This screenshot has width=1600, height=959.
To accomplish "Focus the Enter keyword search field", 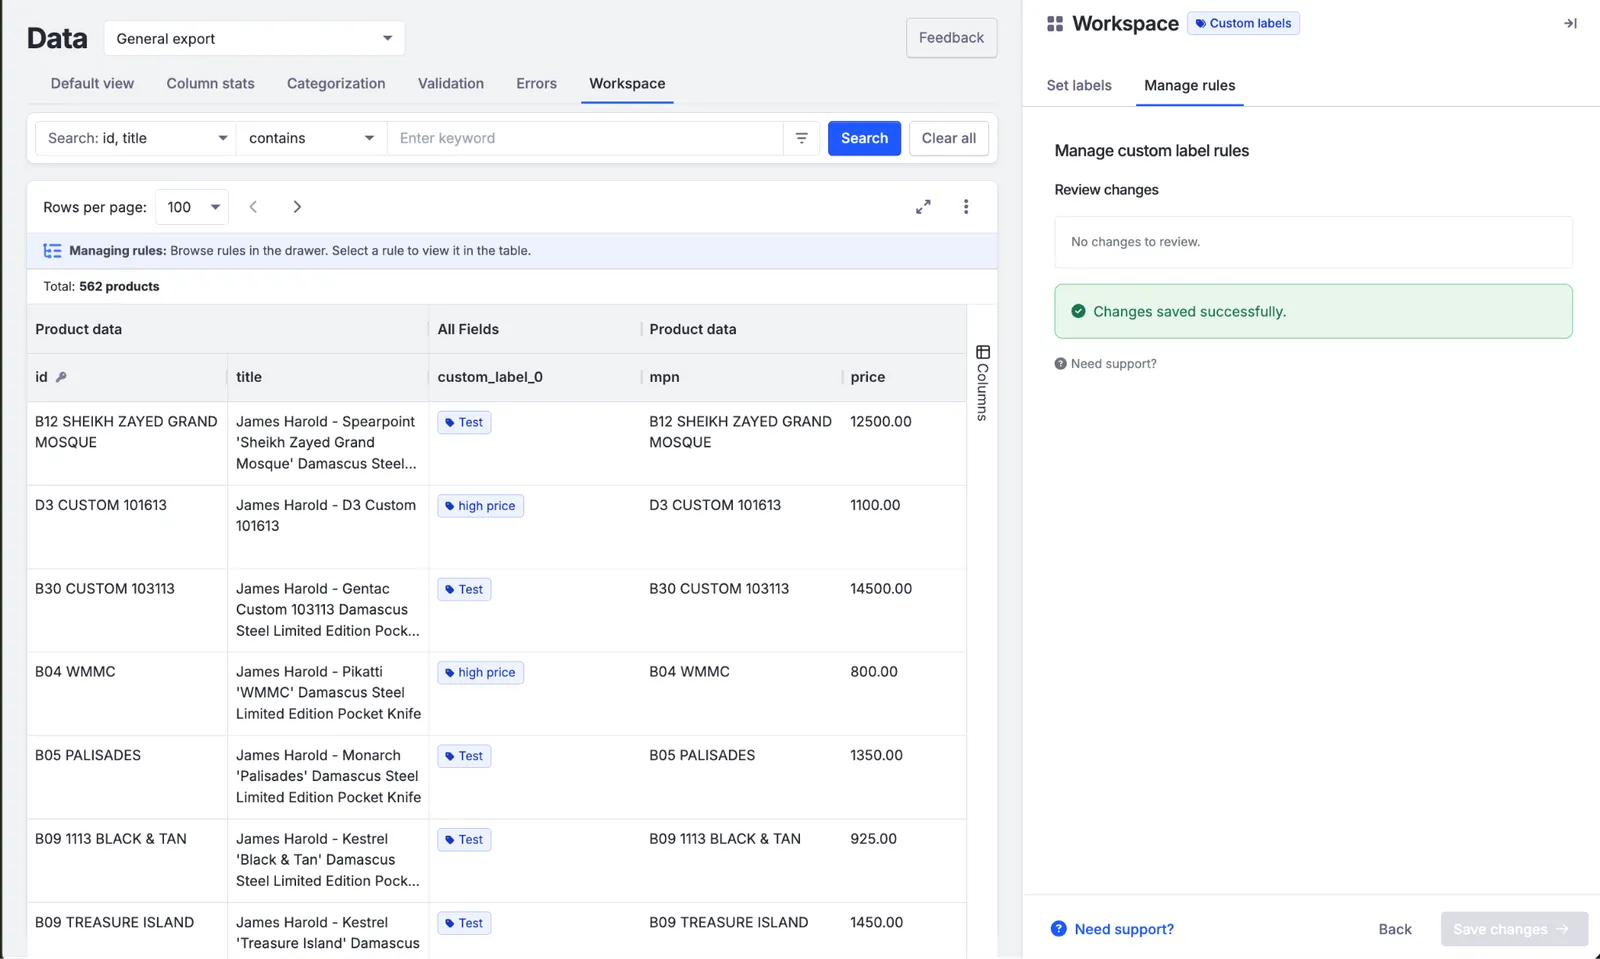I will pos(585,138).
